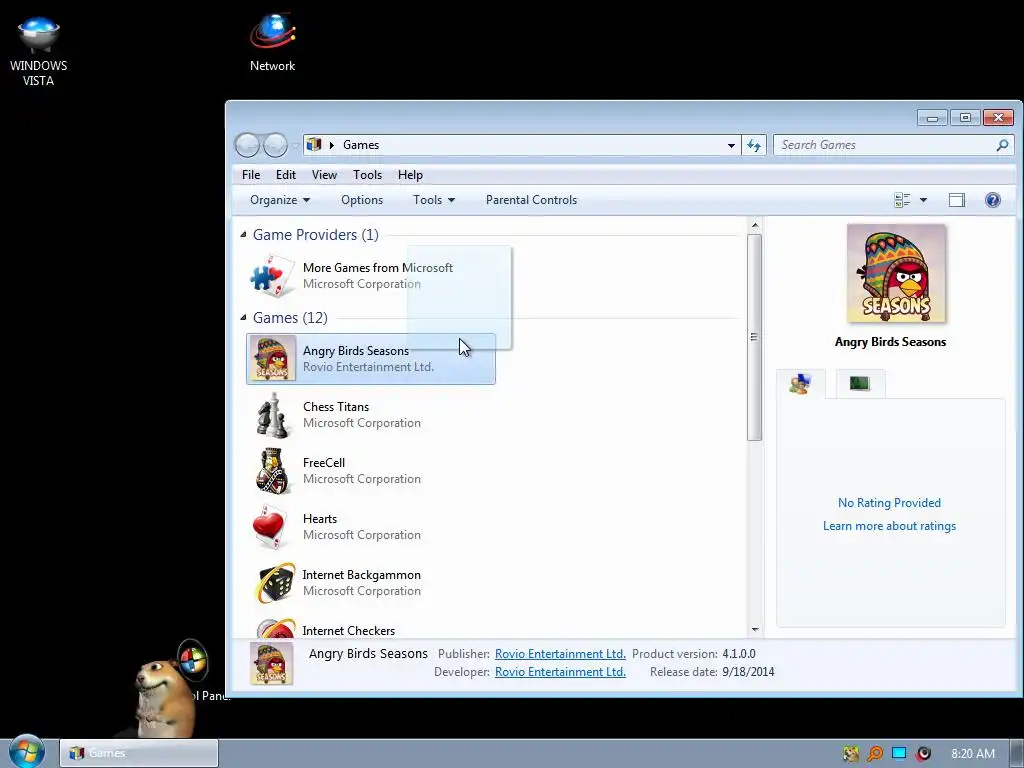Click the Developer Rovio Entertainment Ltd. link

point(560,672)
